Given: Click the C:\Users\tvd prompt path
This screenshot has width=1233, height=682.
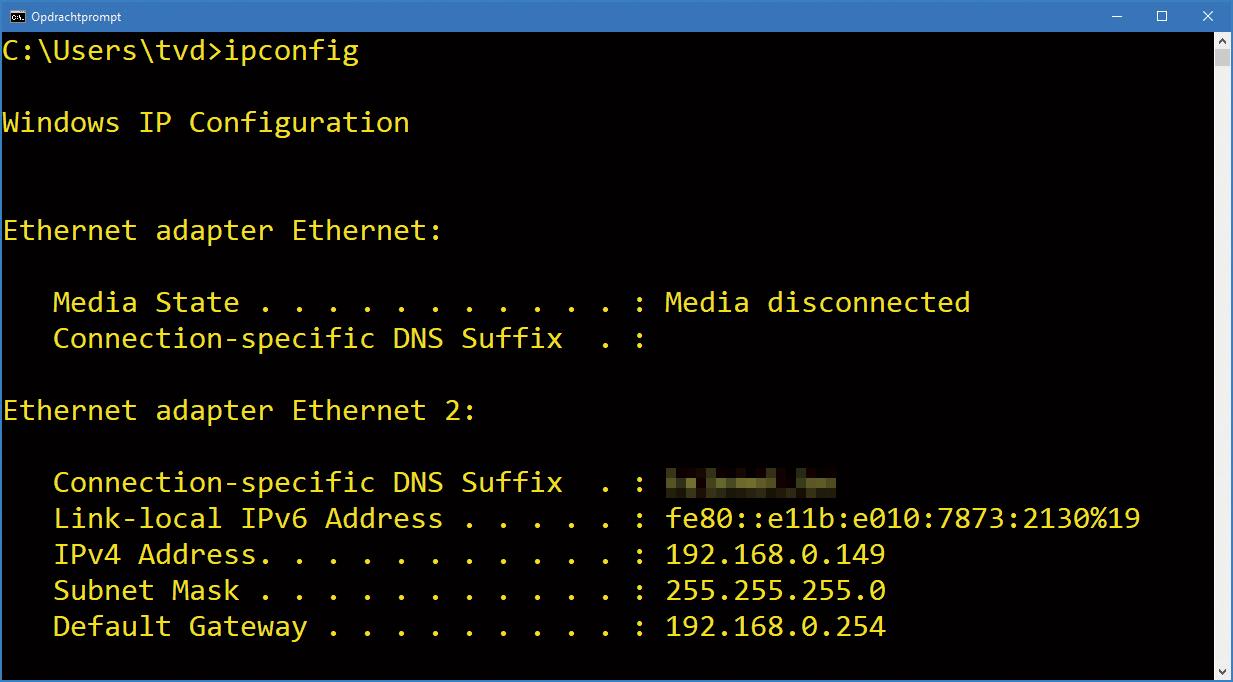Looking at the screenshot, I should tap(104, 51).
